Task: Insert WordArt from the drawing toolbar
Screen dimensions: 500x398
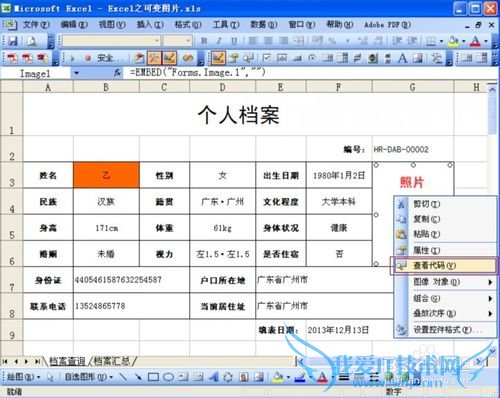Action: pos(213,377)
